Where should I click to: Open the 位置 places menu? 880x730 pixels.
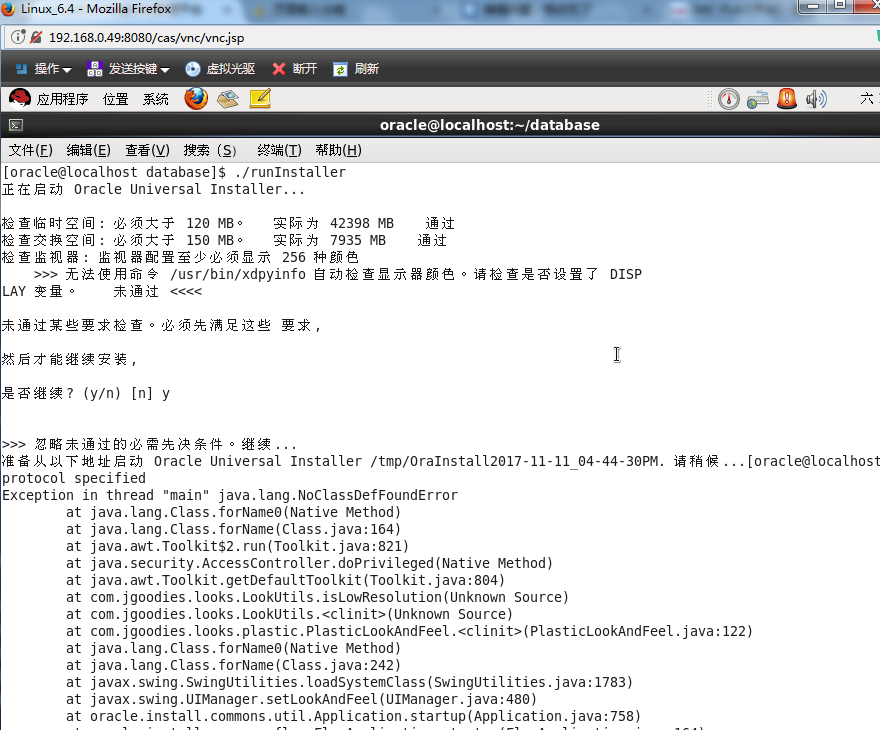pos(116,99)
